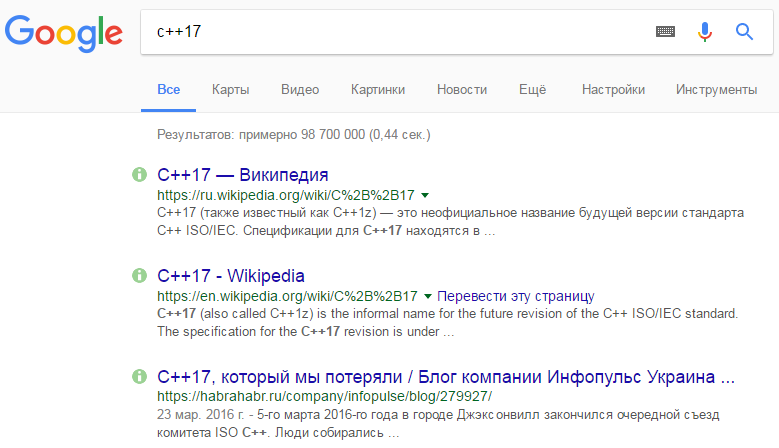Click green info icon beside habrahabr result

coord(139,376)
